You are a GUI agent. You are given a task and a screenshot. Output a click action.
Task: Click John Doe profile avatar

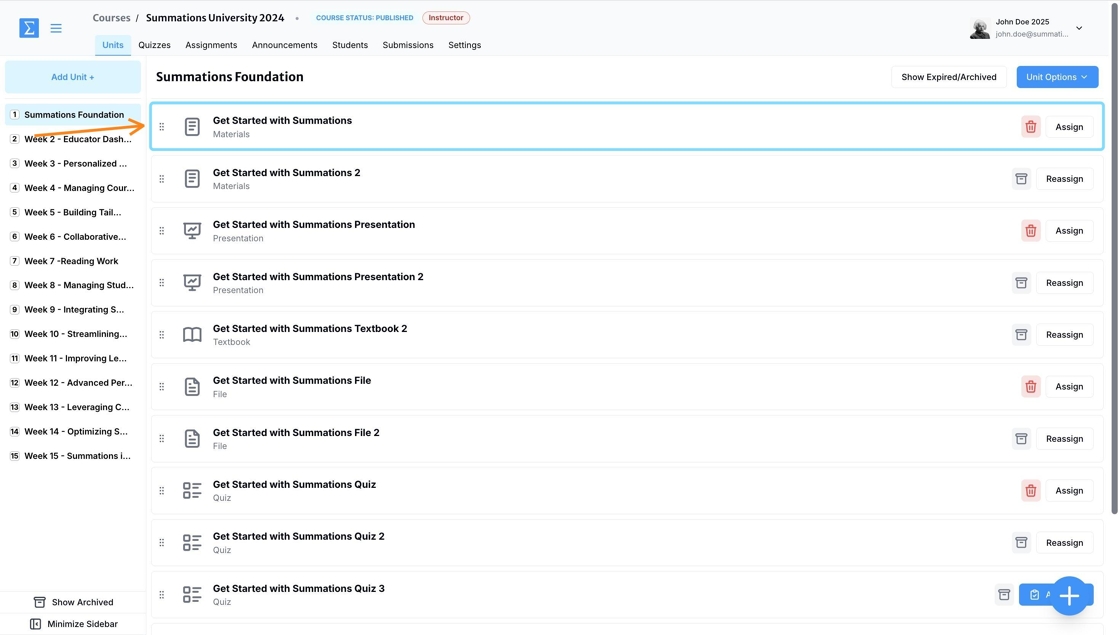[x=979, y=29]
